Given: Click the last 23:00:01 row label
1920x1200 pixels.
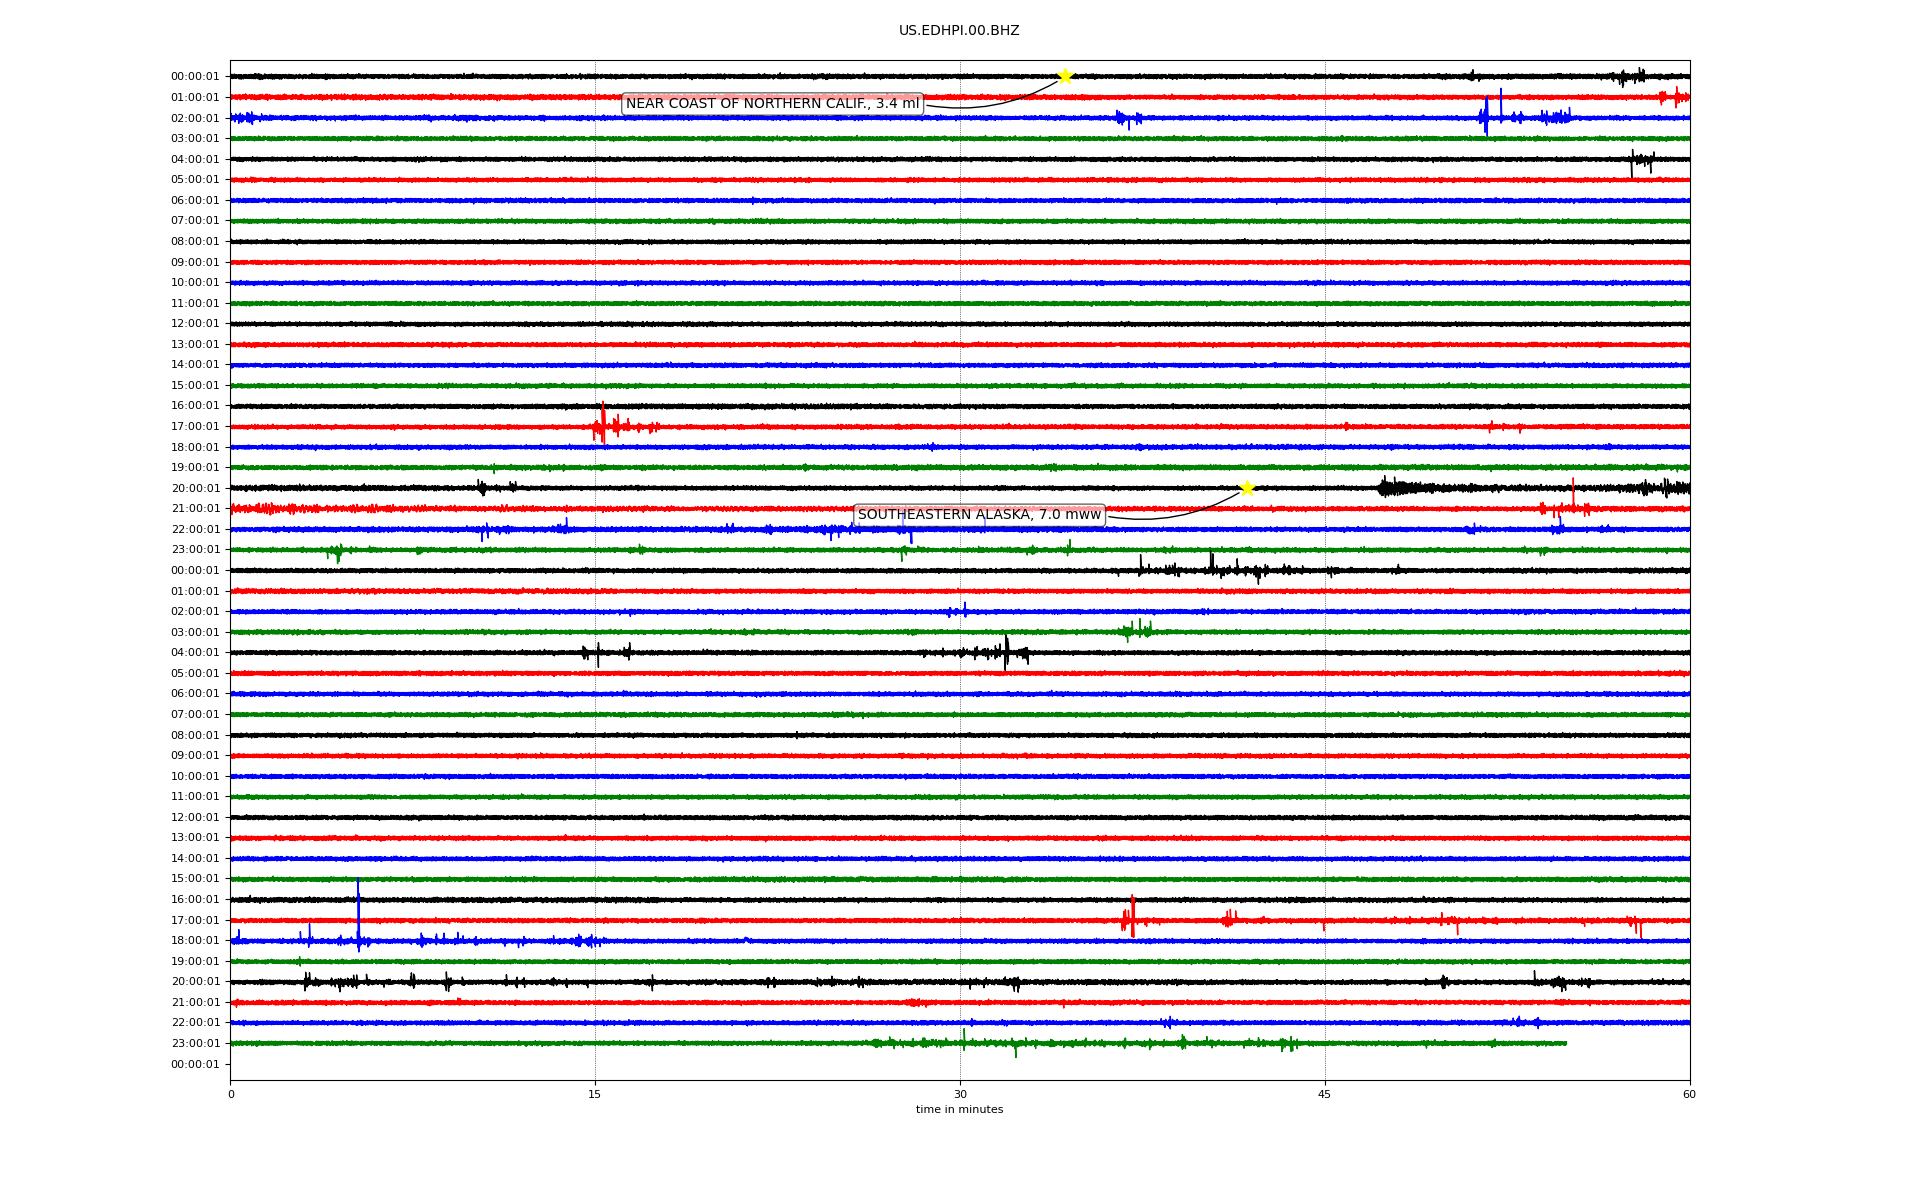Looking at the screenshot, I should [195, 1043].
